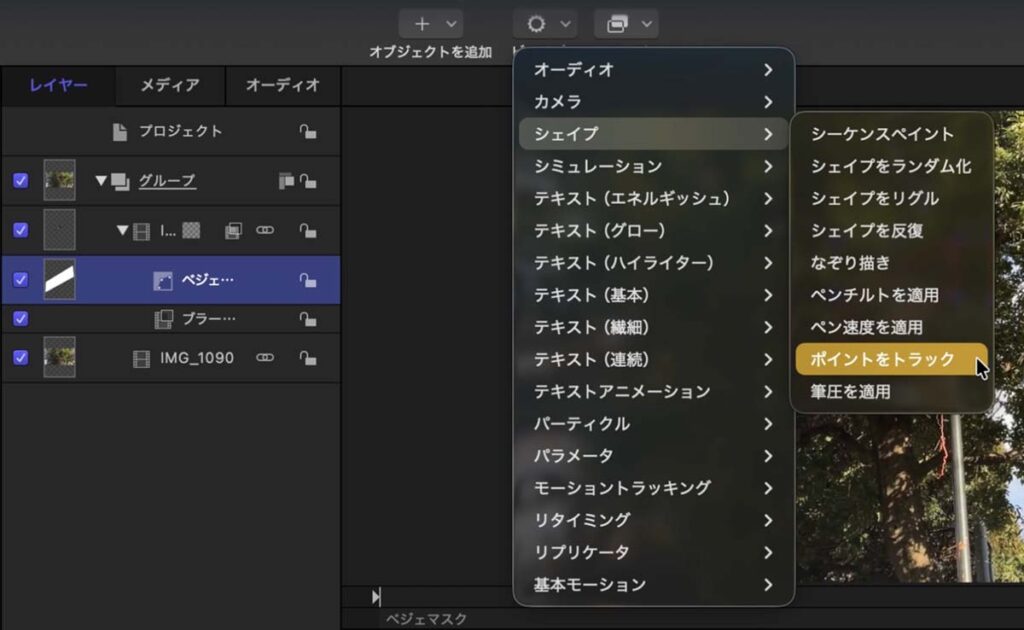Open the behaviors gear icon menu
The image size is (1024, 630).
point(535,24)
